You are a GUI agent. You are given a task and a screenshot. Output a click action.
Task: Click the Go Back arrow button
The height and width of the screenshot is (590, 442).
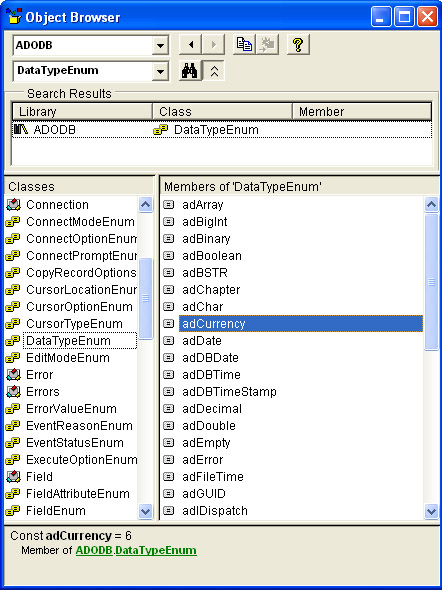click(x=191, y=45)
